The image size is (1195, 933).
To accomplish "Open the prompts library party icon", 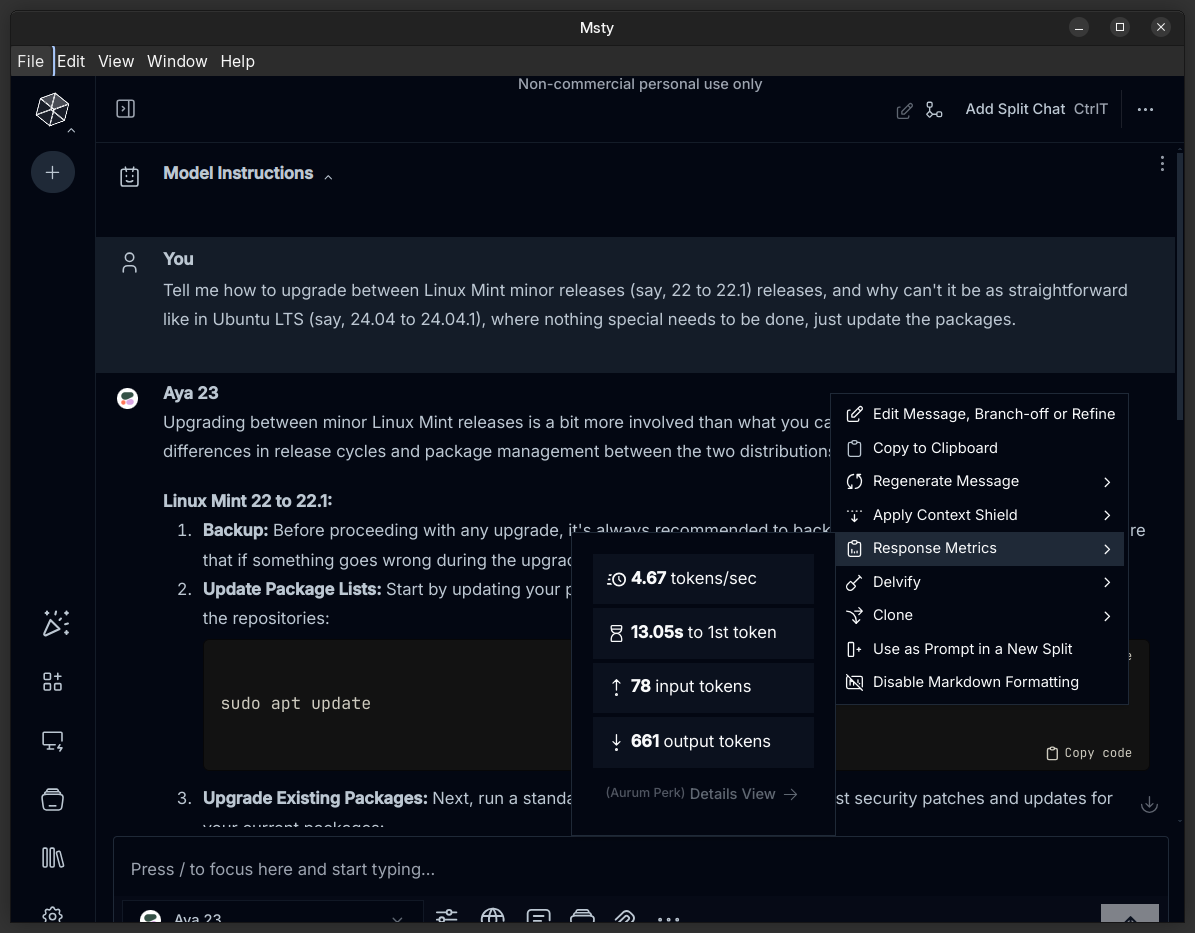I will click(x=55, y=623).
